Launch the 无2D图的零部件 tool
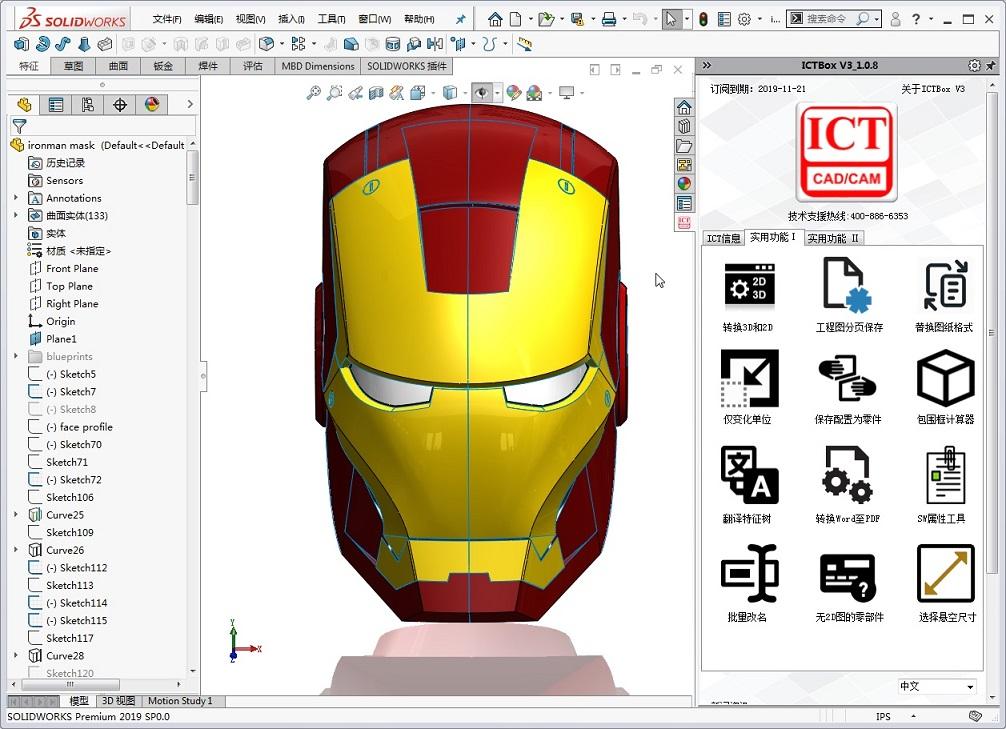Image resolution: width=1006 pixels, height=729 pixels. 848,587
